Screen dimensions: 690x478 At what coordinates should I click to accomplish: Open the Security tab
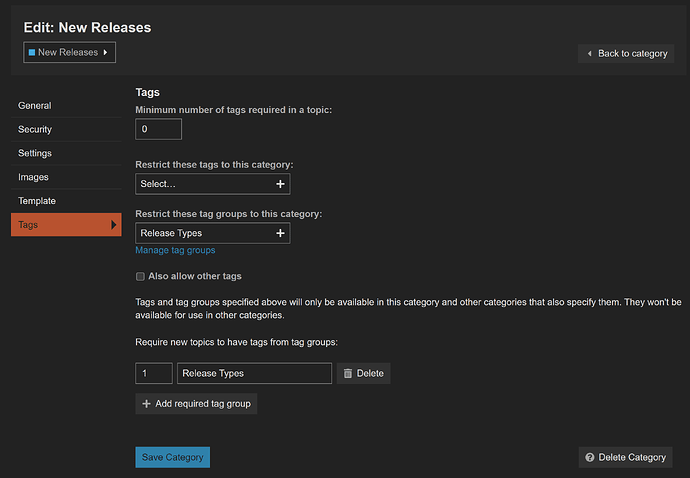(66, 129)
